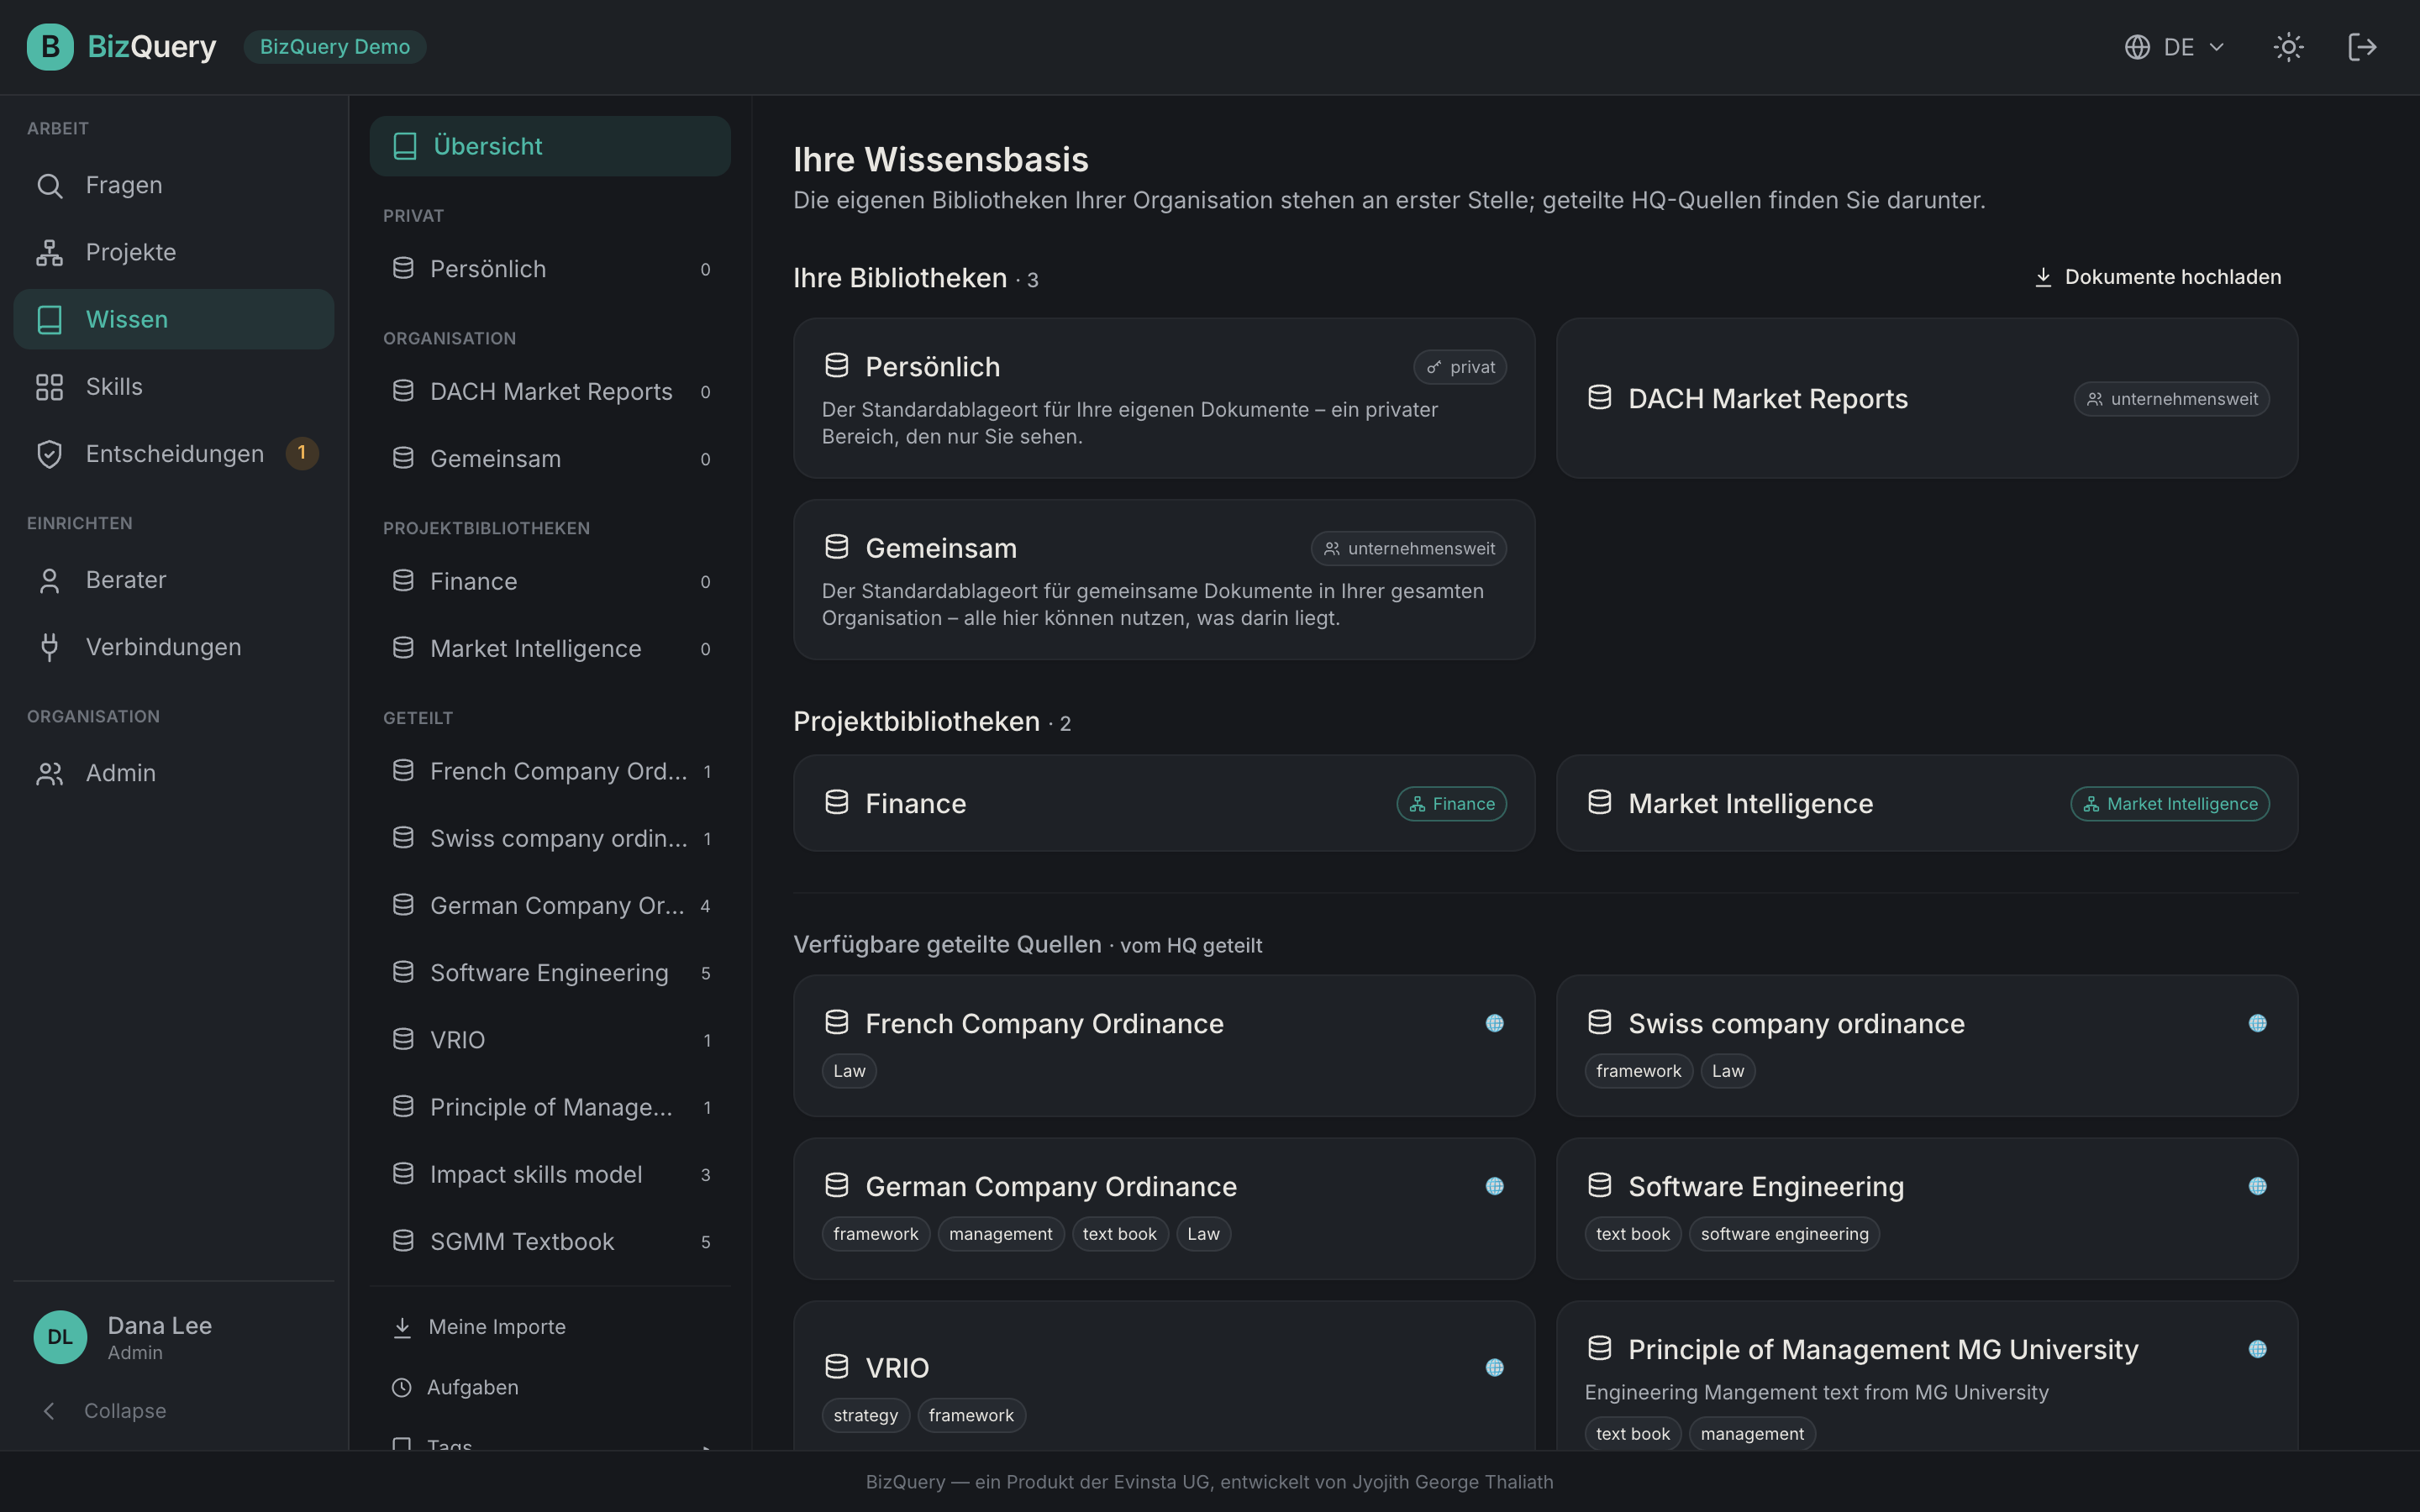Click the privat badge on Persönlich card
2420x1512 pixels.
click(1460, 367)
